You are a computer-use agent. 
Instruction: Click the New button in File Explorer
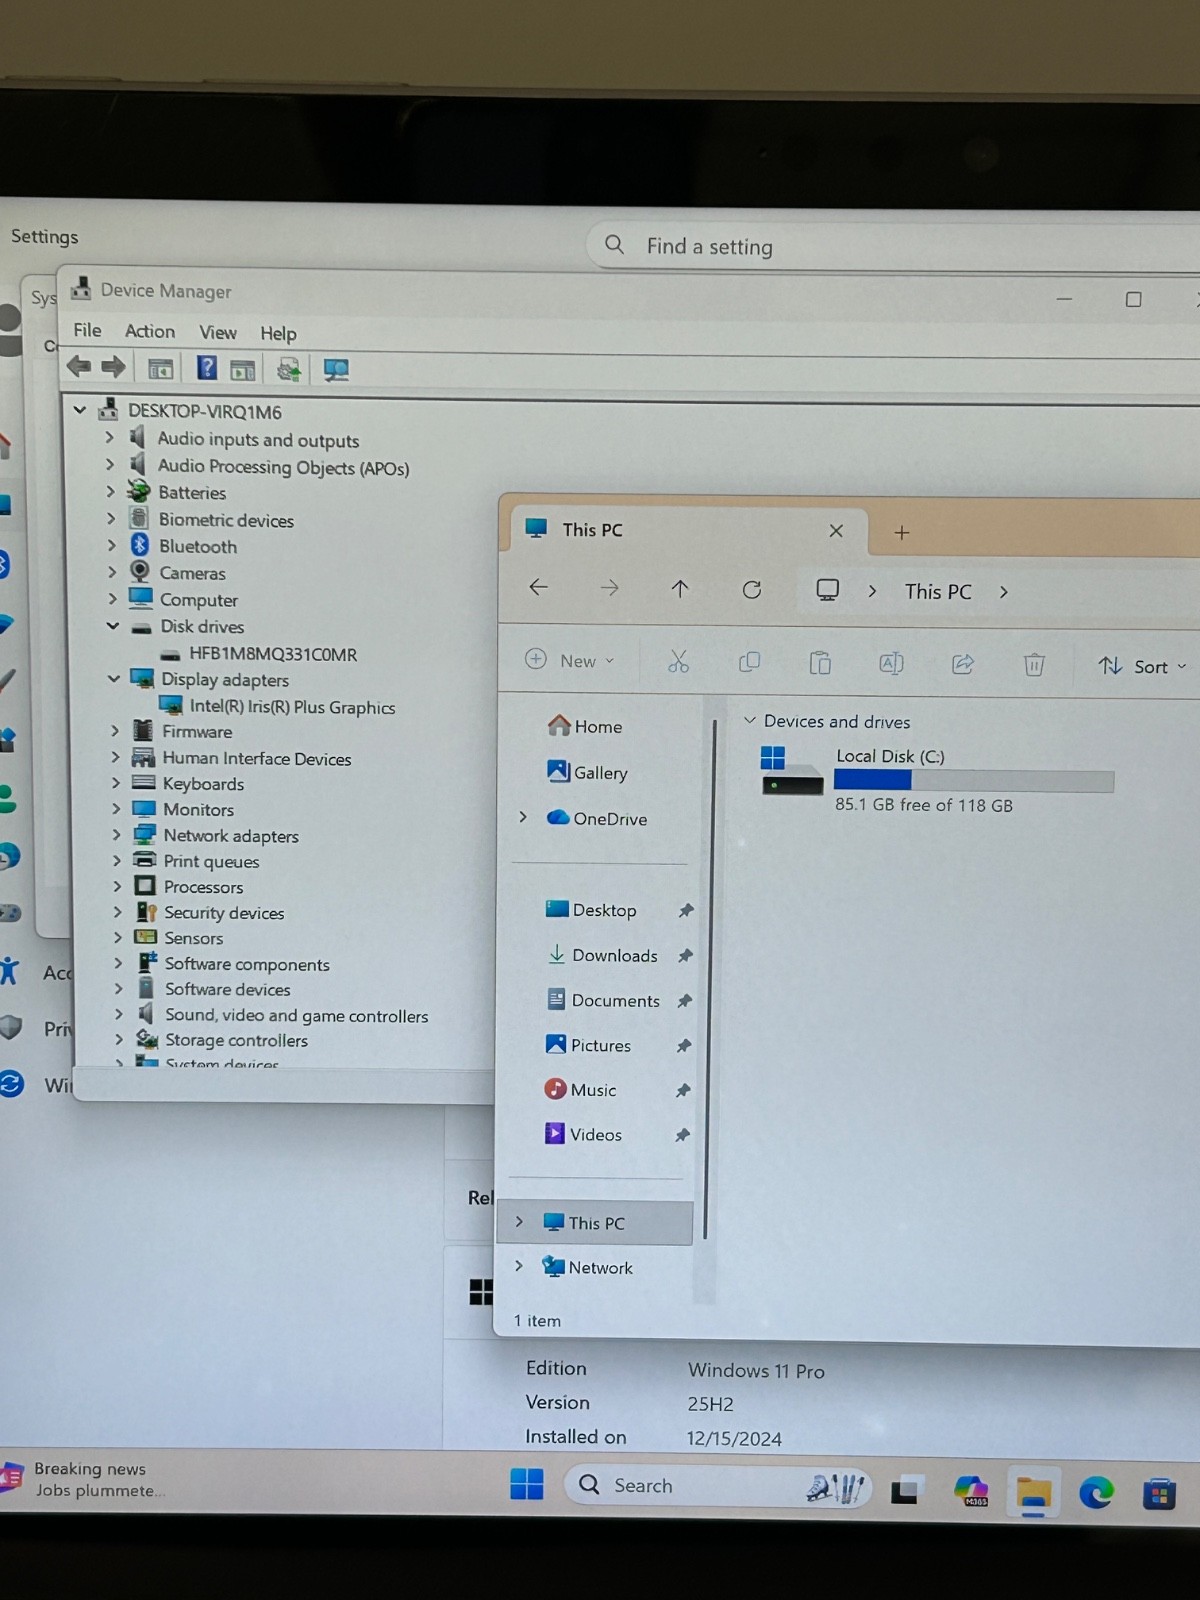(570, 660)
